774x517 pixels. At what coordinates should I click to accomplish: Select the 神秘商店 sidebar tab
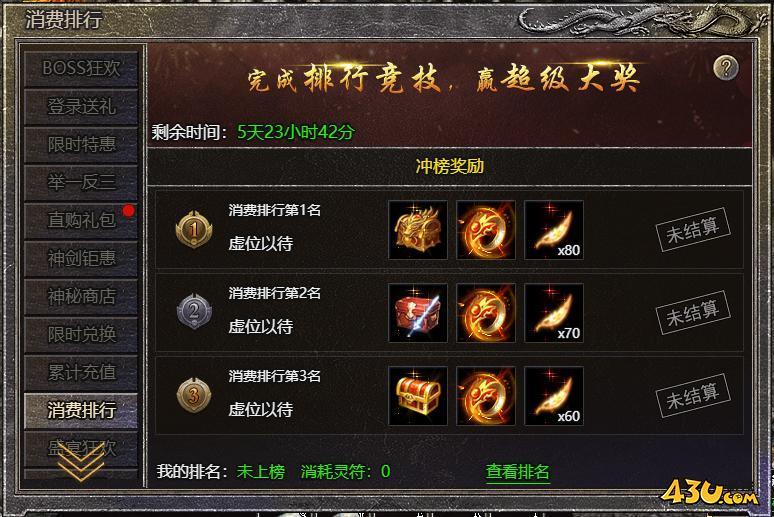point(81,296)
